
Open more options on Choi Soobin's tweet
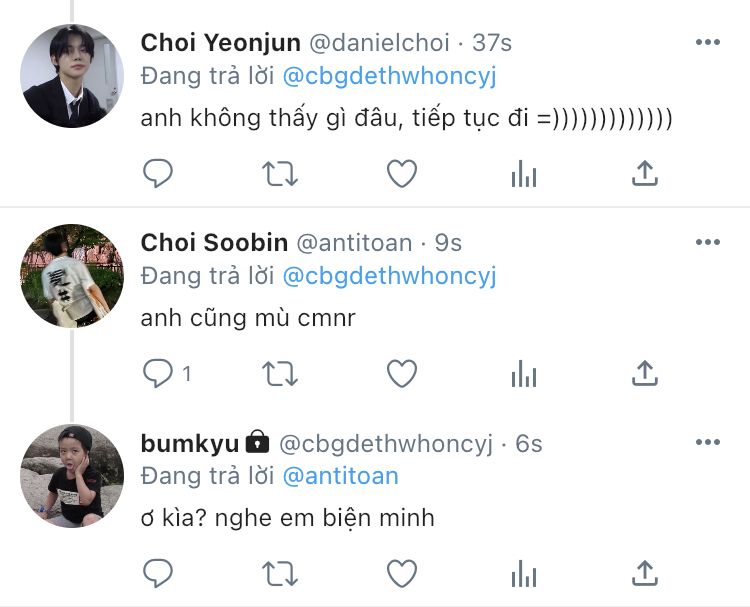click(x=708, y=242)
